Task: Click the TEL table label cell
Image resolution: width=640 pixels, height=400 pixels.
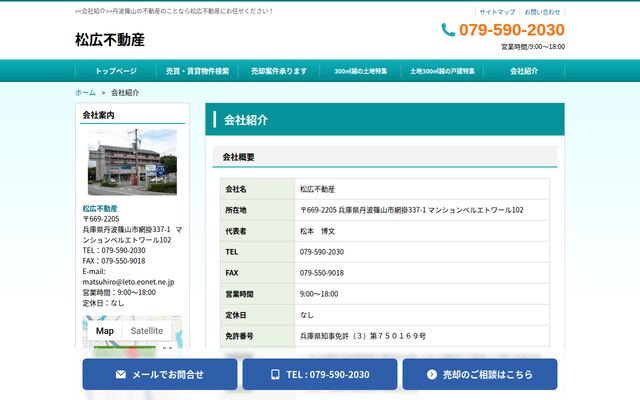Action: pos(257,252)
